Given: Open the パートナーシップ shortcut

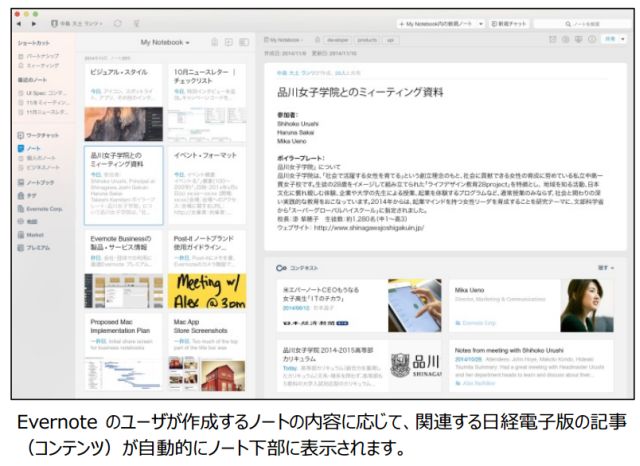Looking at the screenshot, I should [x=39, y=56].
